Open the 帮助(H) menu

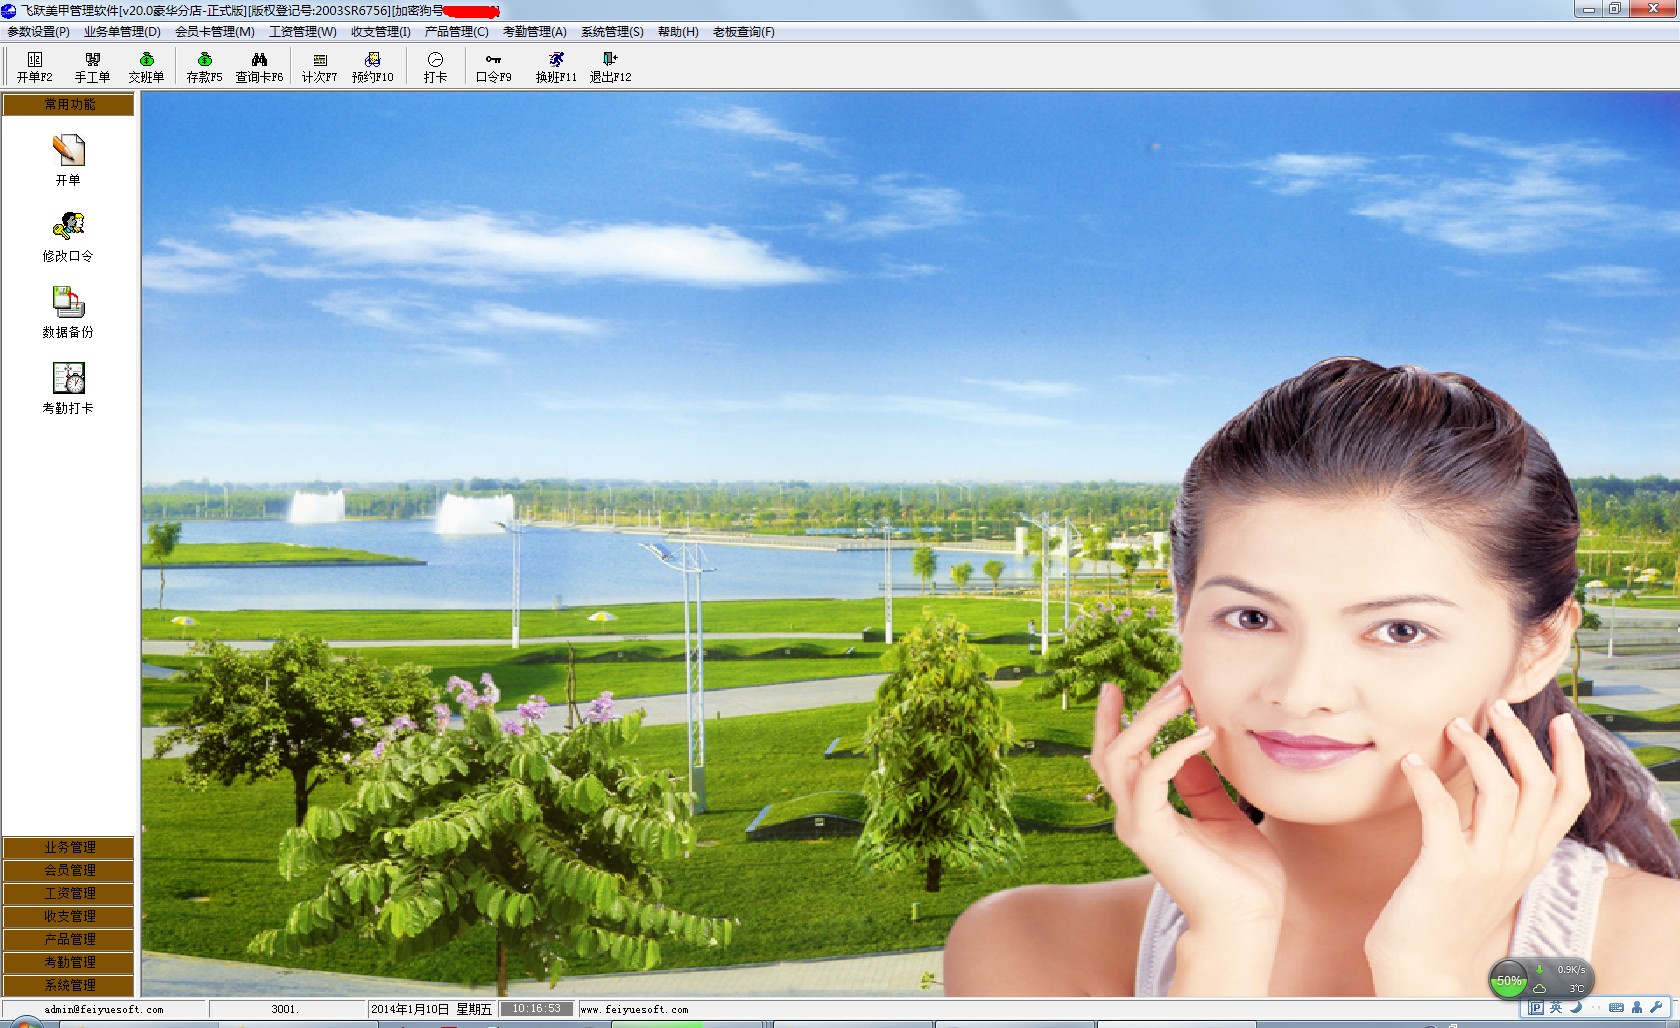678,32
